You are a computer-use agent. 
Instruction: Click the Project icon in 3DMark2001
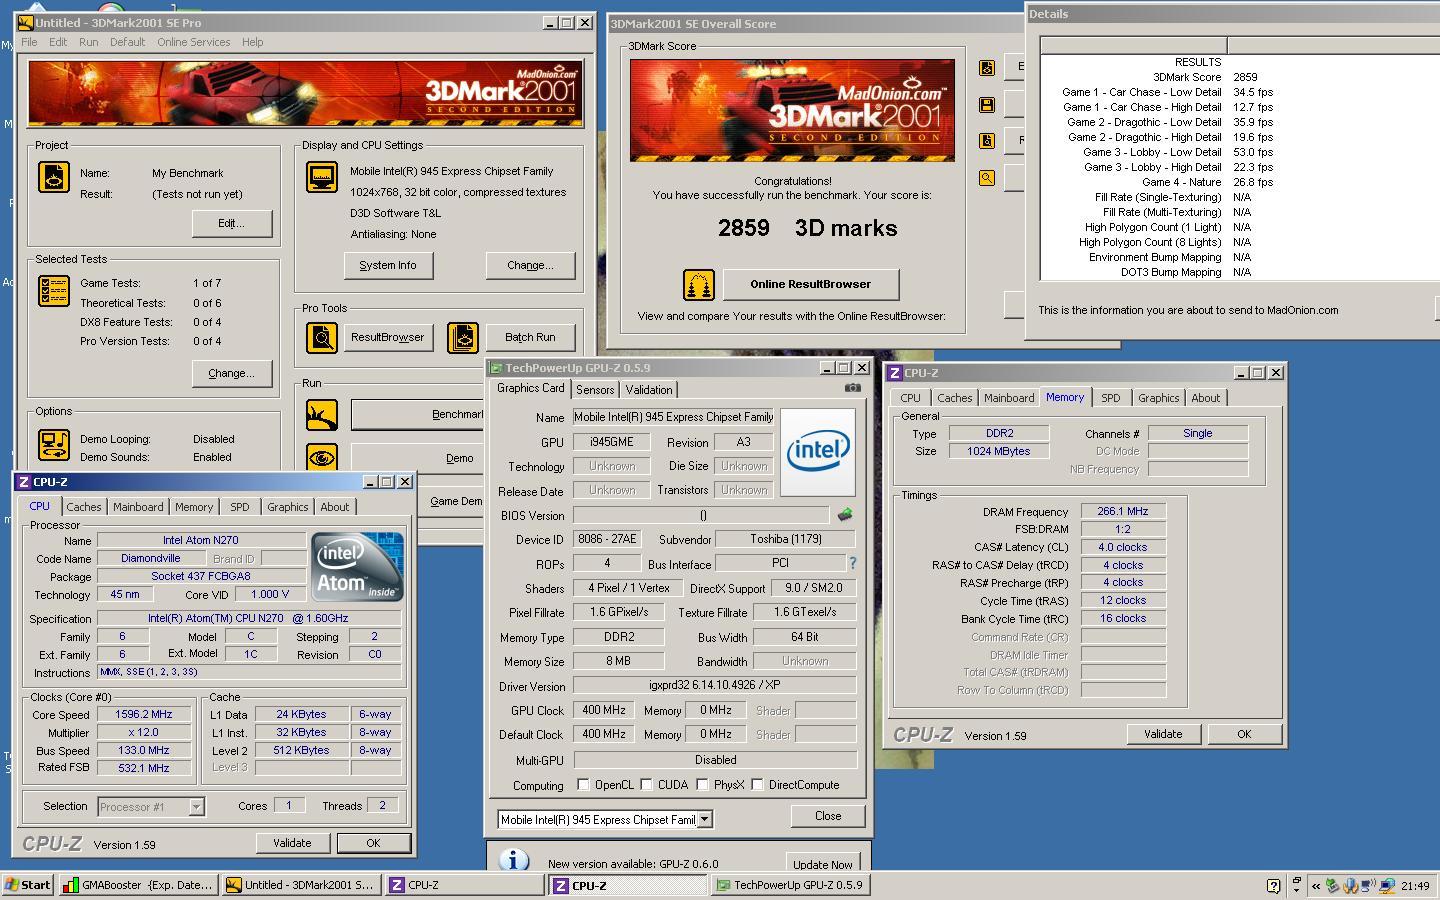tap(54, 177)
